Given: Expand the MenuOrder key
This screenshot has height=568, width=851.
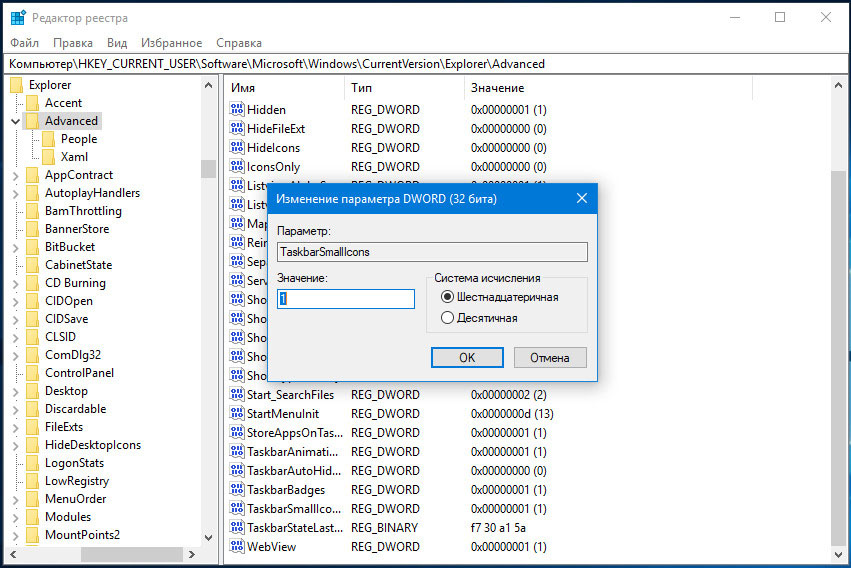Looking at the screenshot, I should pyautogui.click(x=15, y=499).
